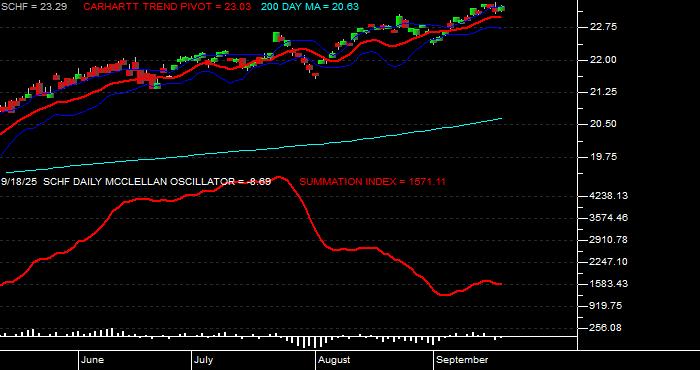The width and height of the screenshot is (700, 370).
Task: Click the SCHF DAILY MCCLELLAN OSCILLATOR text
Action: pyautogui.click(x=138, y=182)
